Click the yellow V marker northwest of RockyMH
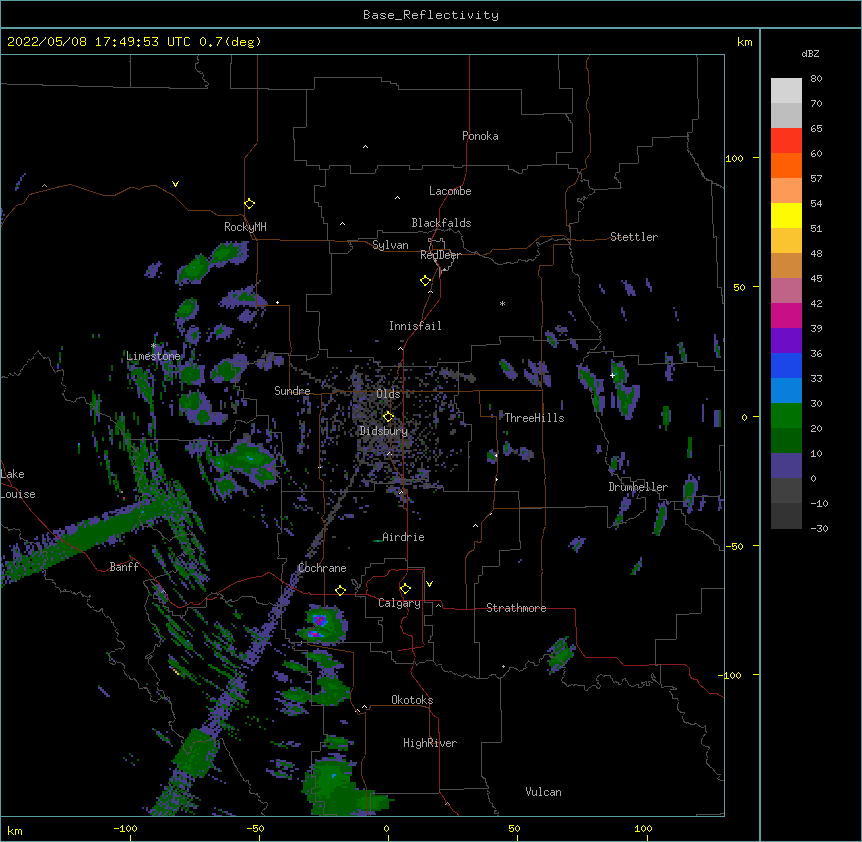 pyautogui.click(x=175, y=184)
